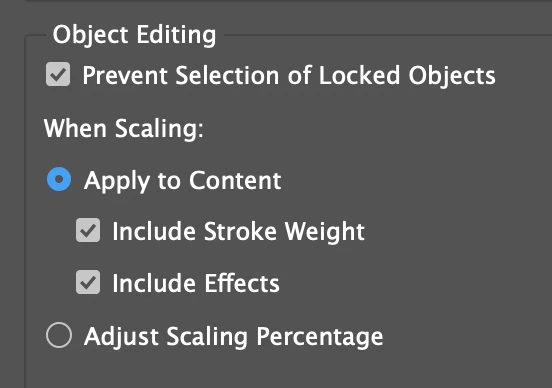Disable the Include Effects checkbox

(x=88, y=282)
